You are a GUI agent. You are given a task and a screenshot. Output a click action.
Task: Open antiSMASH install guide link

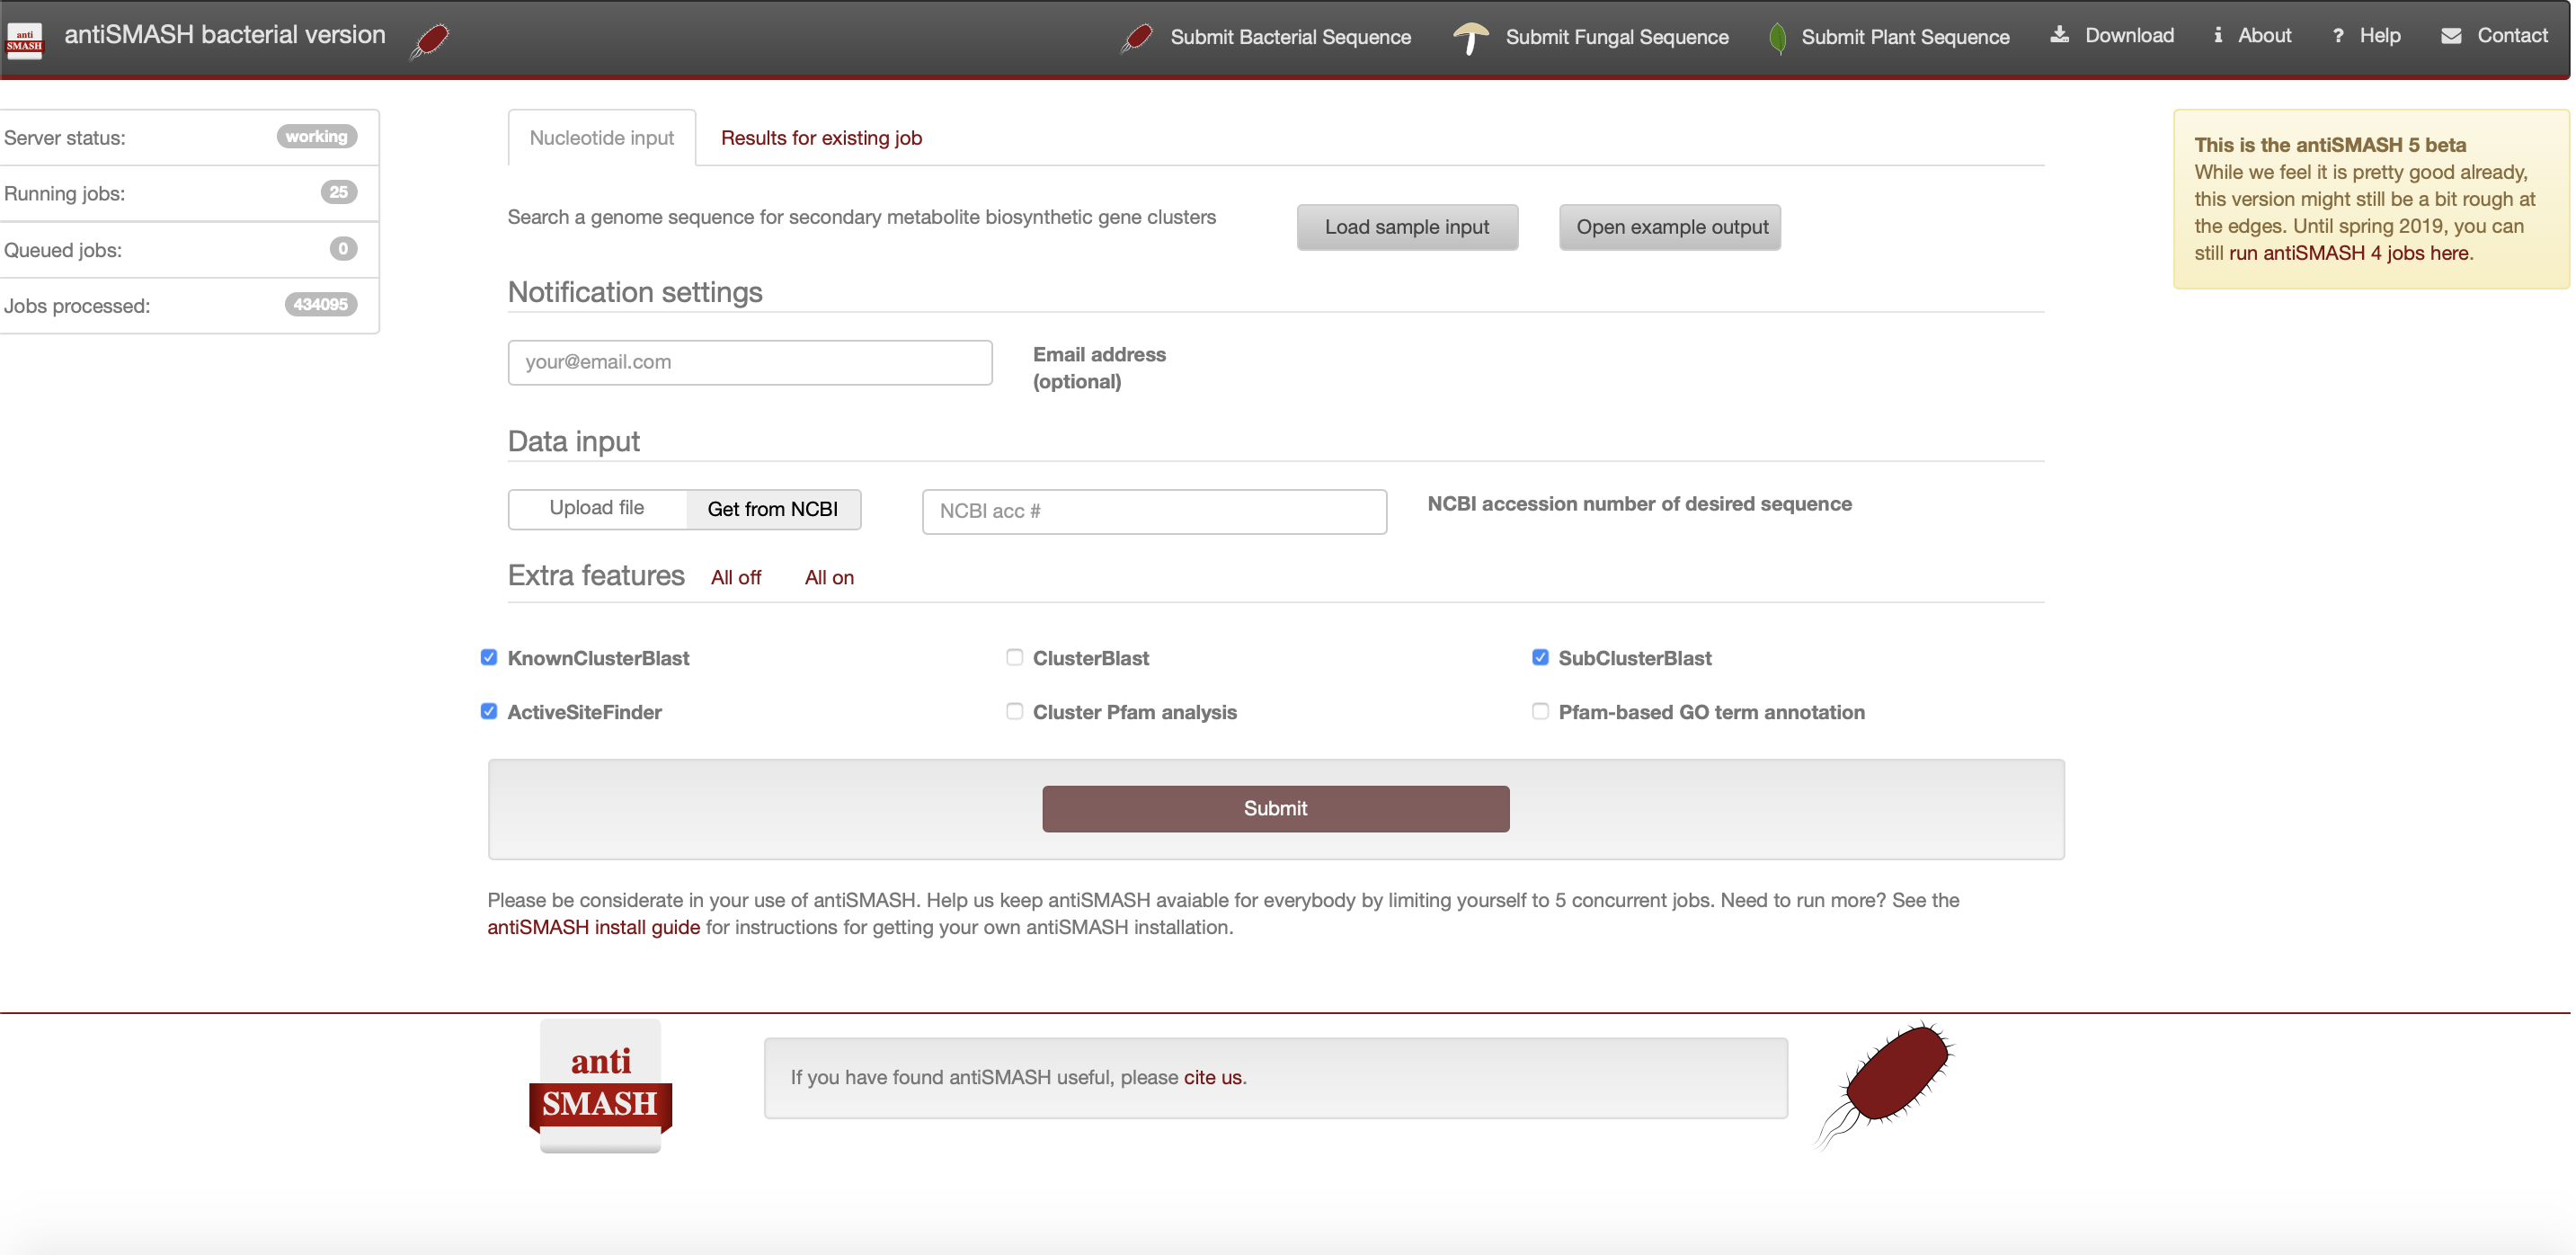(593, 927)
